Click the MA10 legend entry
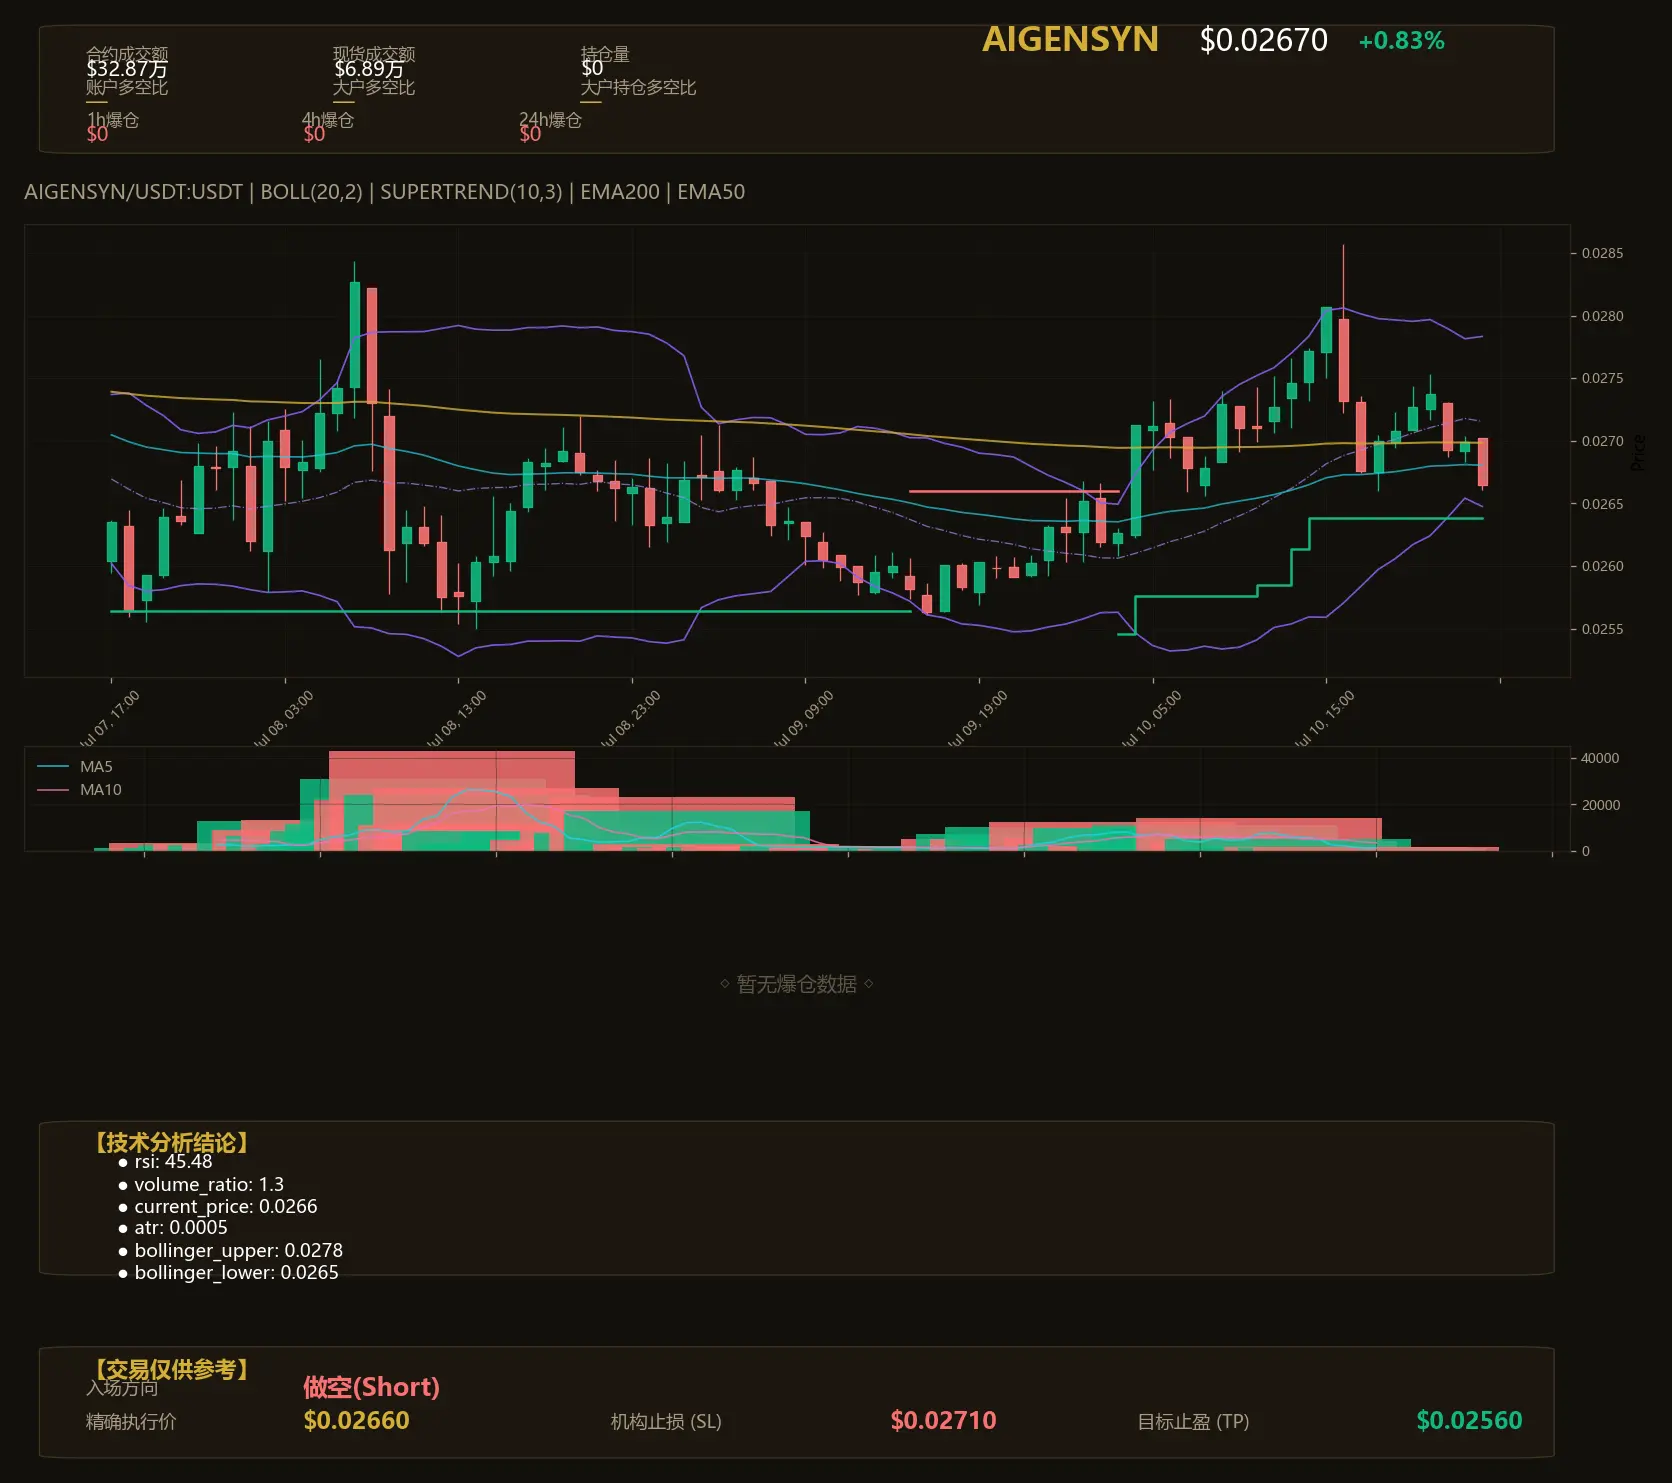The height and width of the screenshot is (1483, 1672). tap(80, 790)
